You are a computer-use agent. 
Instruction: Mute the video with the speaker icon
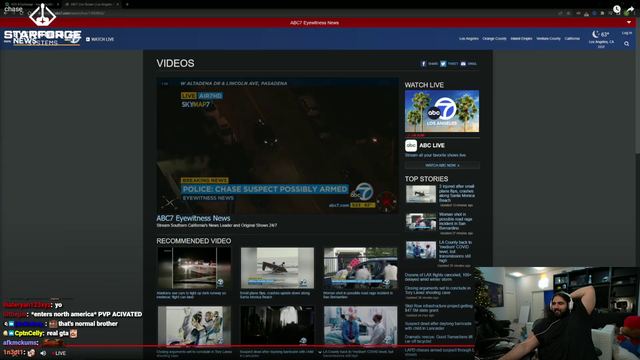click(43, 353)
